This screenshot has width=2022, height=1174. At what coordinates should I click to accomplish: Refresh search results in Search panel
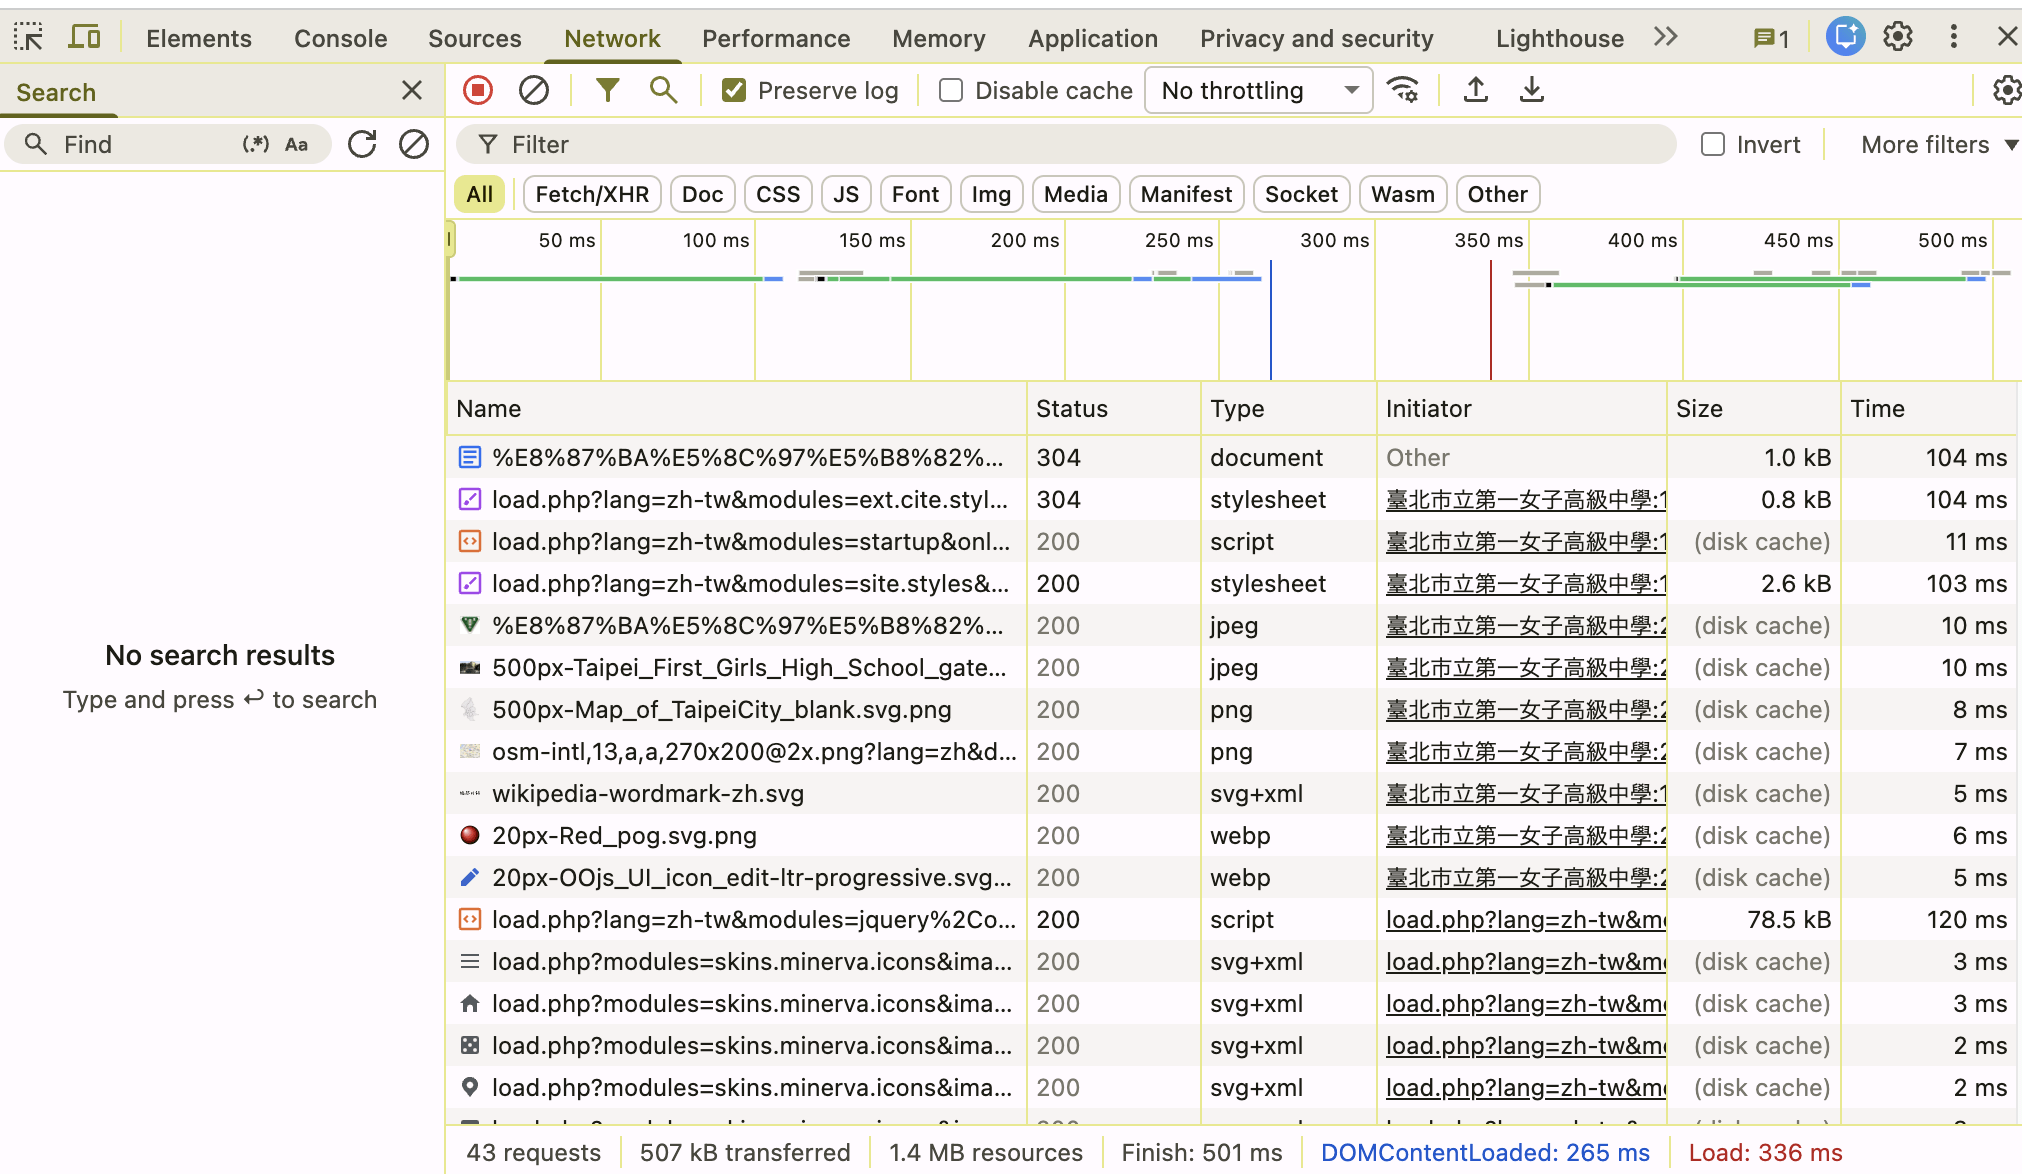[x=362, y=144]
